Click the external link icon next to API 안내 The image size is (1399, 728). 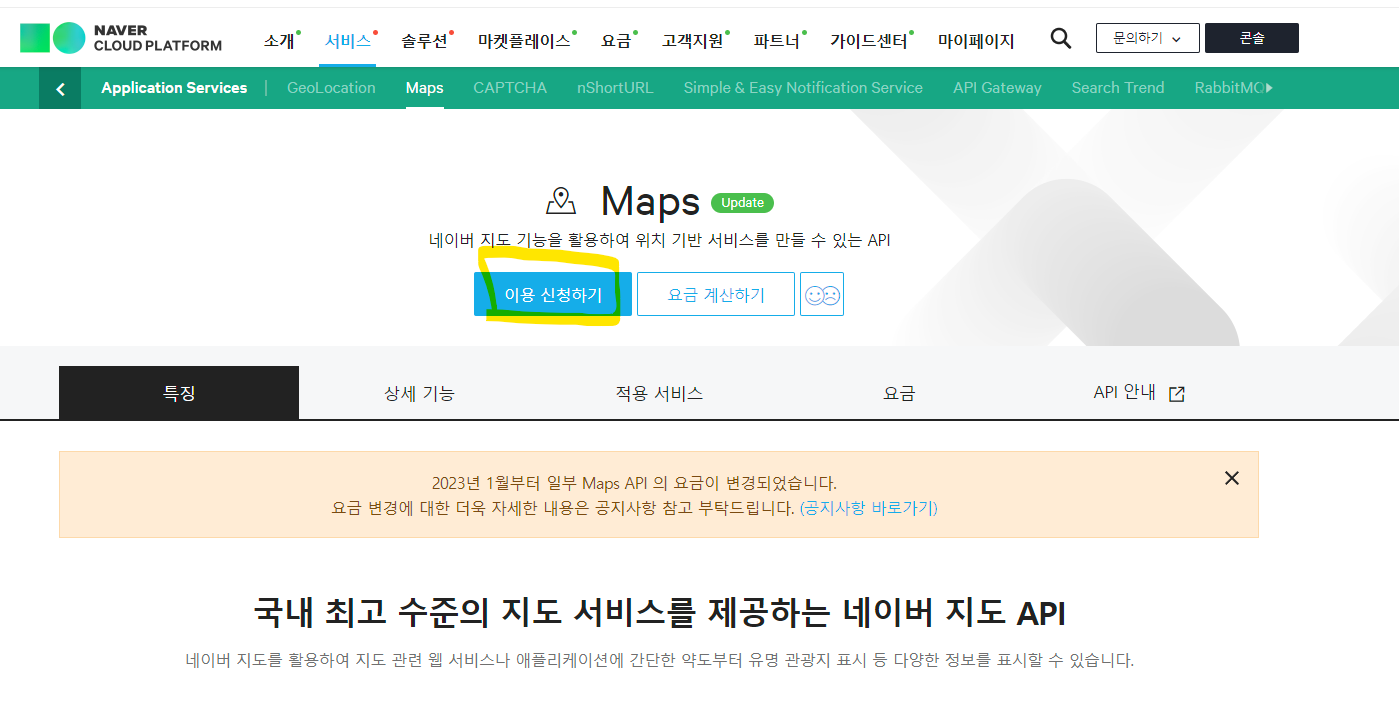[x=1177, y=394]
